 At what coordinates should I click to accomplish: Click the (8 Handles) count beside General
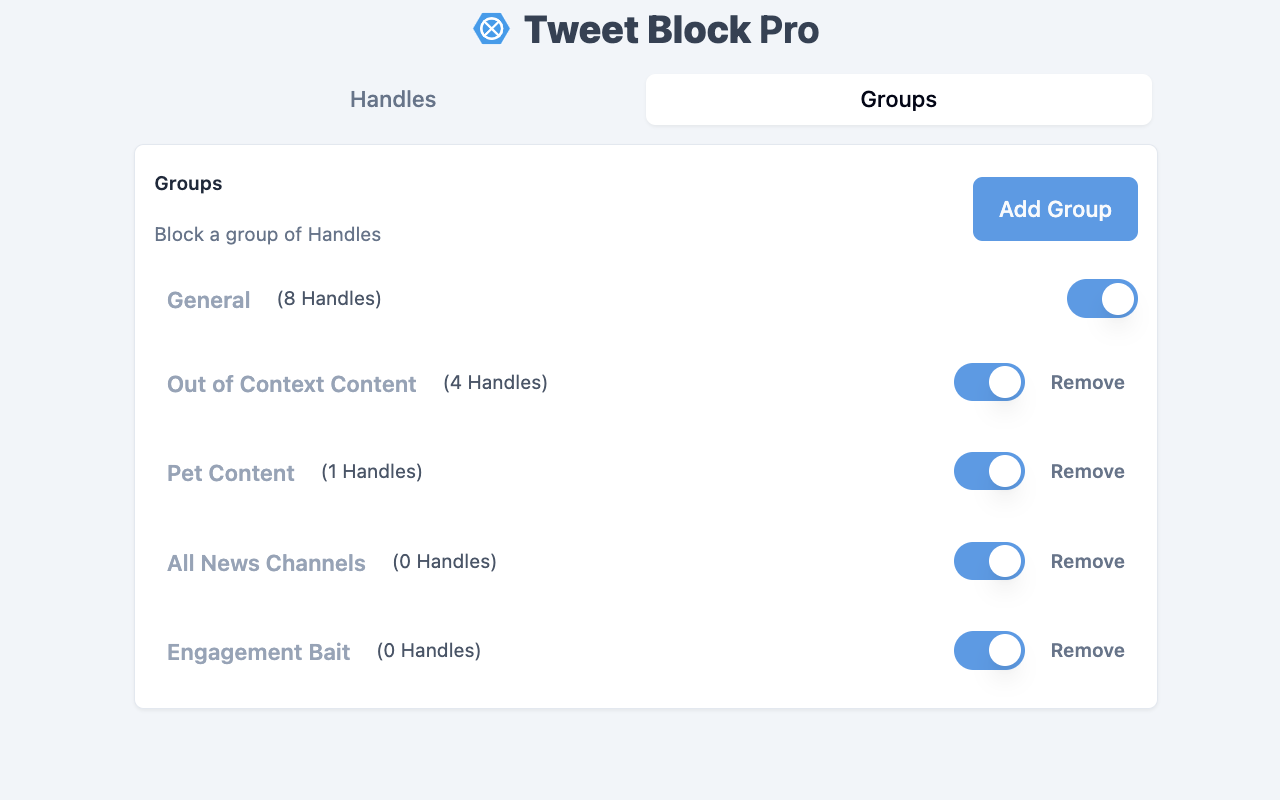(x=328, y=298)
